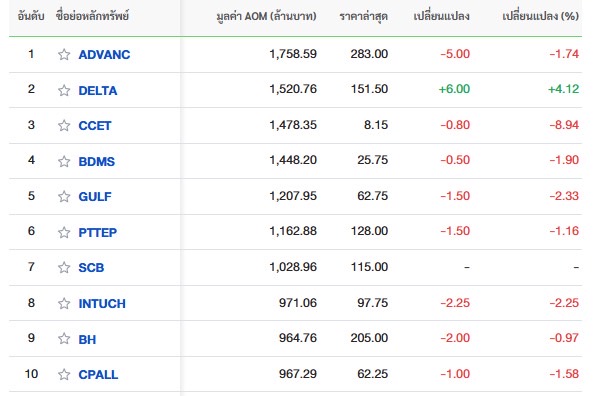Viewport: 602px width, 396px height.
Task: Sort by อันดับ rank column header
Action: click(31, 16)
